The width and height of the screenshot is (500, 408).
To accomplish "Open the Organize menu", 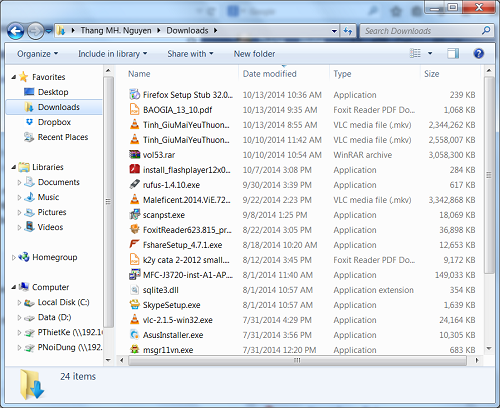I will point(37,54).
